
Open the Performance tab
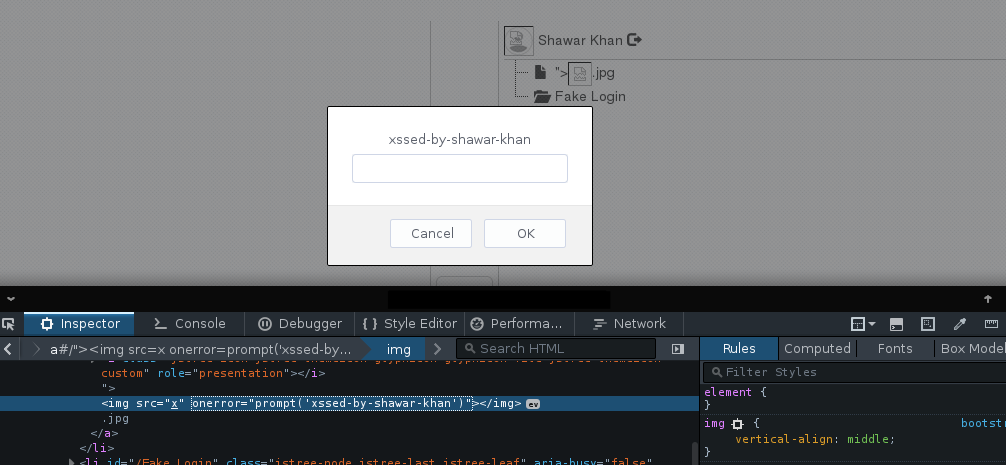point(519,324)
